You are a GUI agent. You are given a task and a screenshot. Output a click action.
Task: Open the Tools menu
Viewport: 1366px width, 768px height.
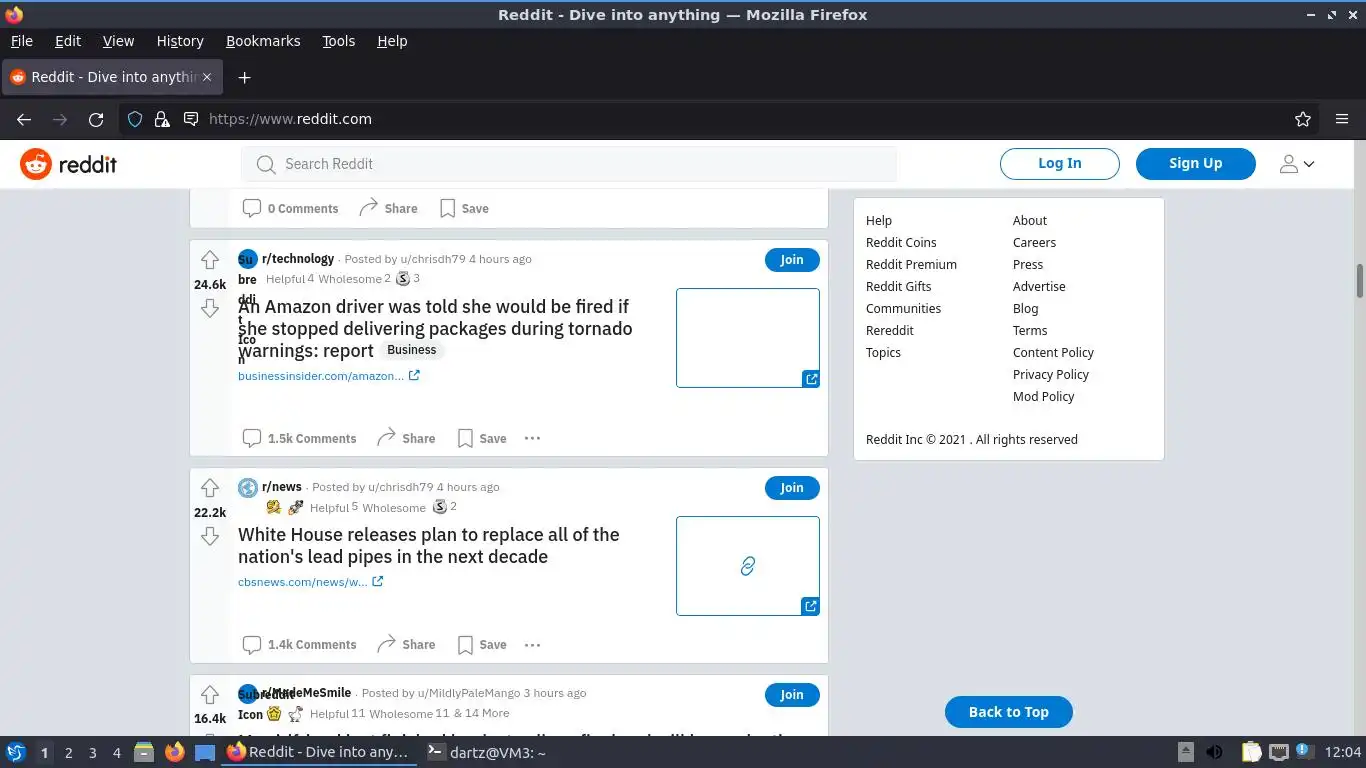point(338,41)
